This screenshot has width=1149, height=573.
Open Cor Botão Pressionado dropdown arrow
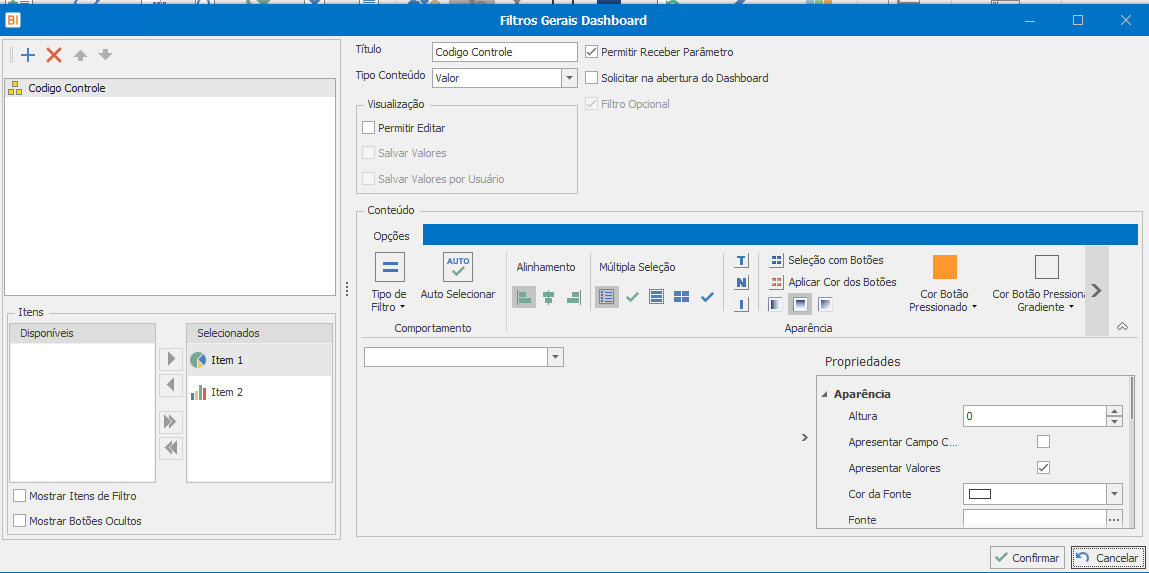(974, 308)
